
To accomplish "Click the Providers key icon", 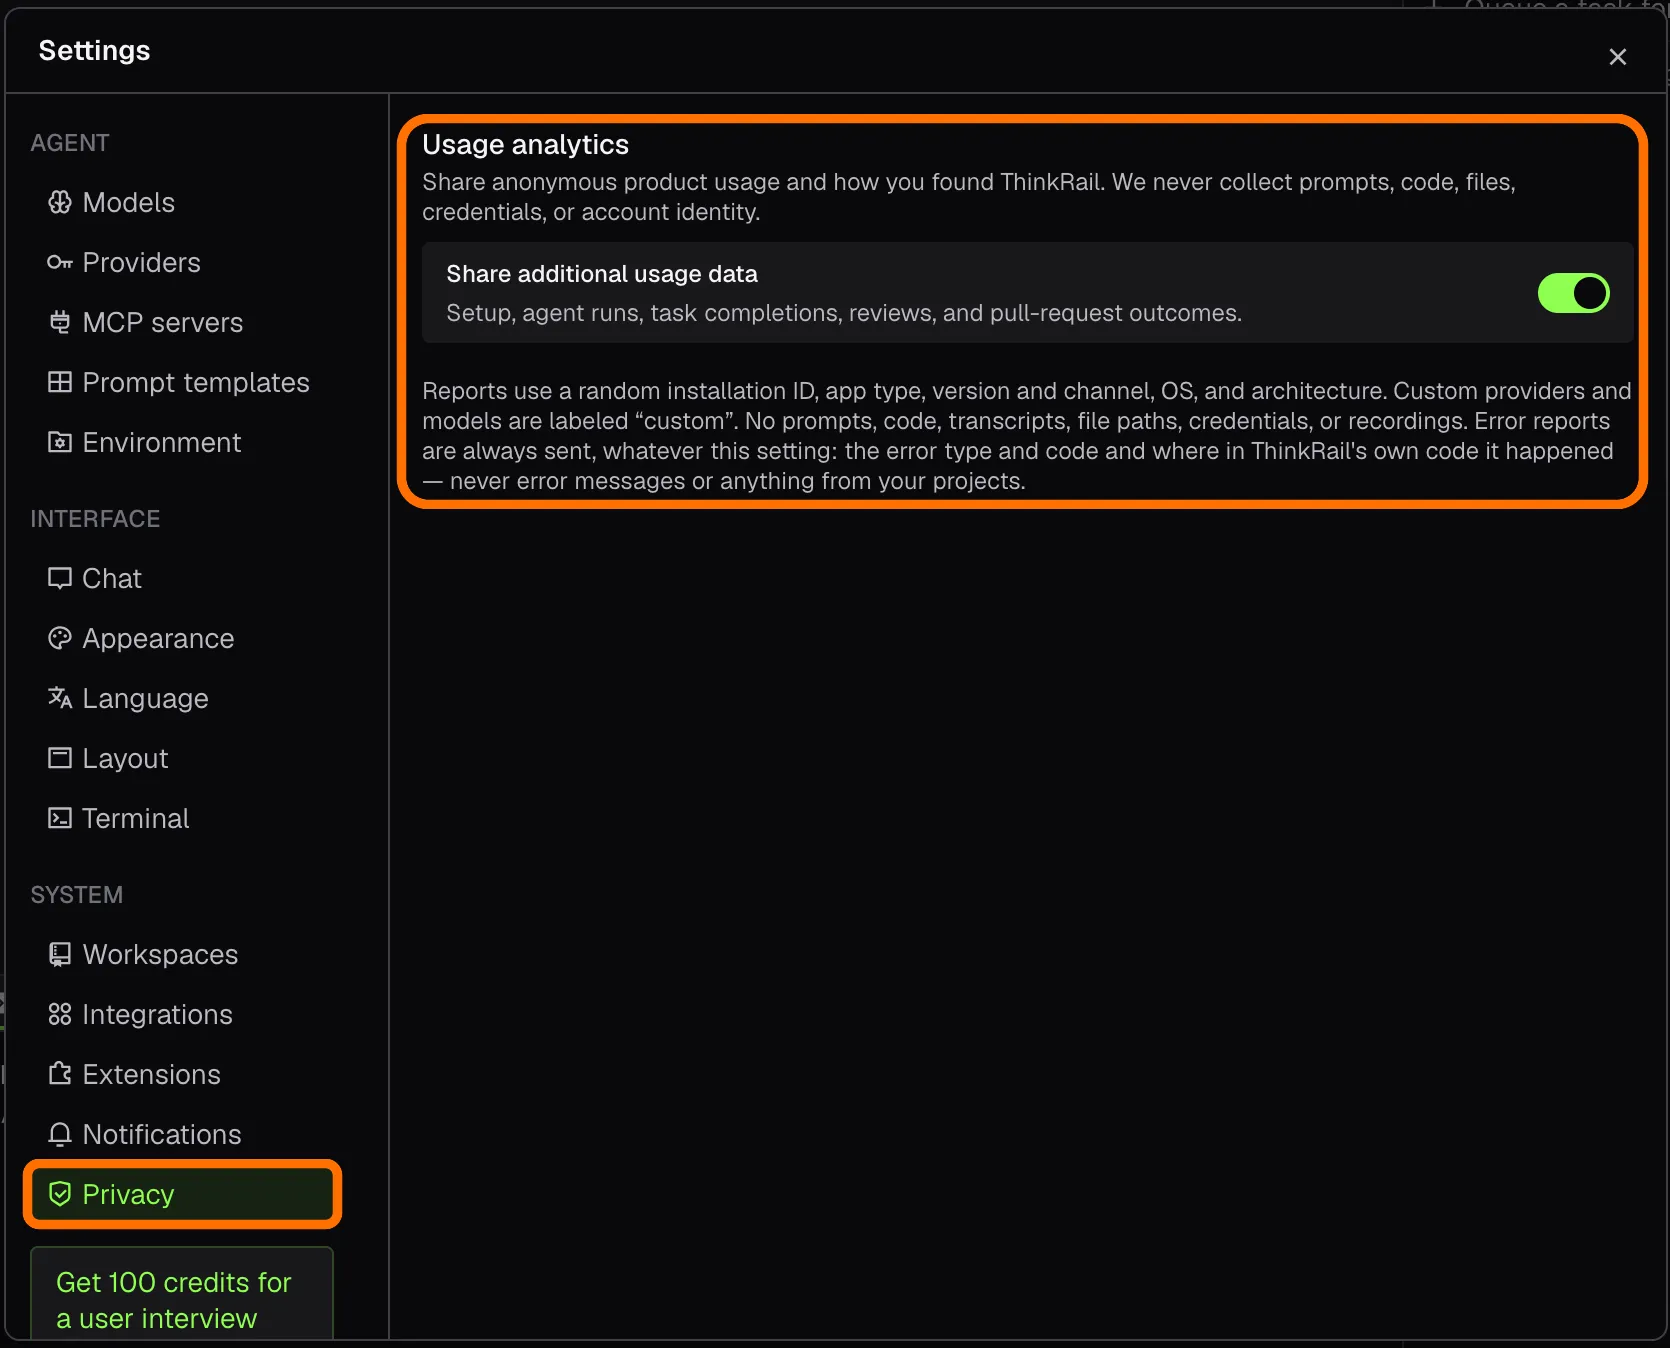I will pos(60,263).
